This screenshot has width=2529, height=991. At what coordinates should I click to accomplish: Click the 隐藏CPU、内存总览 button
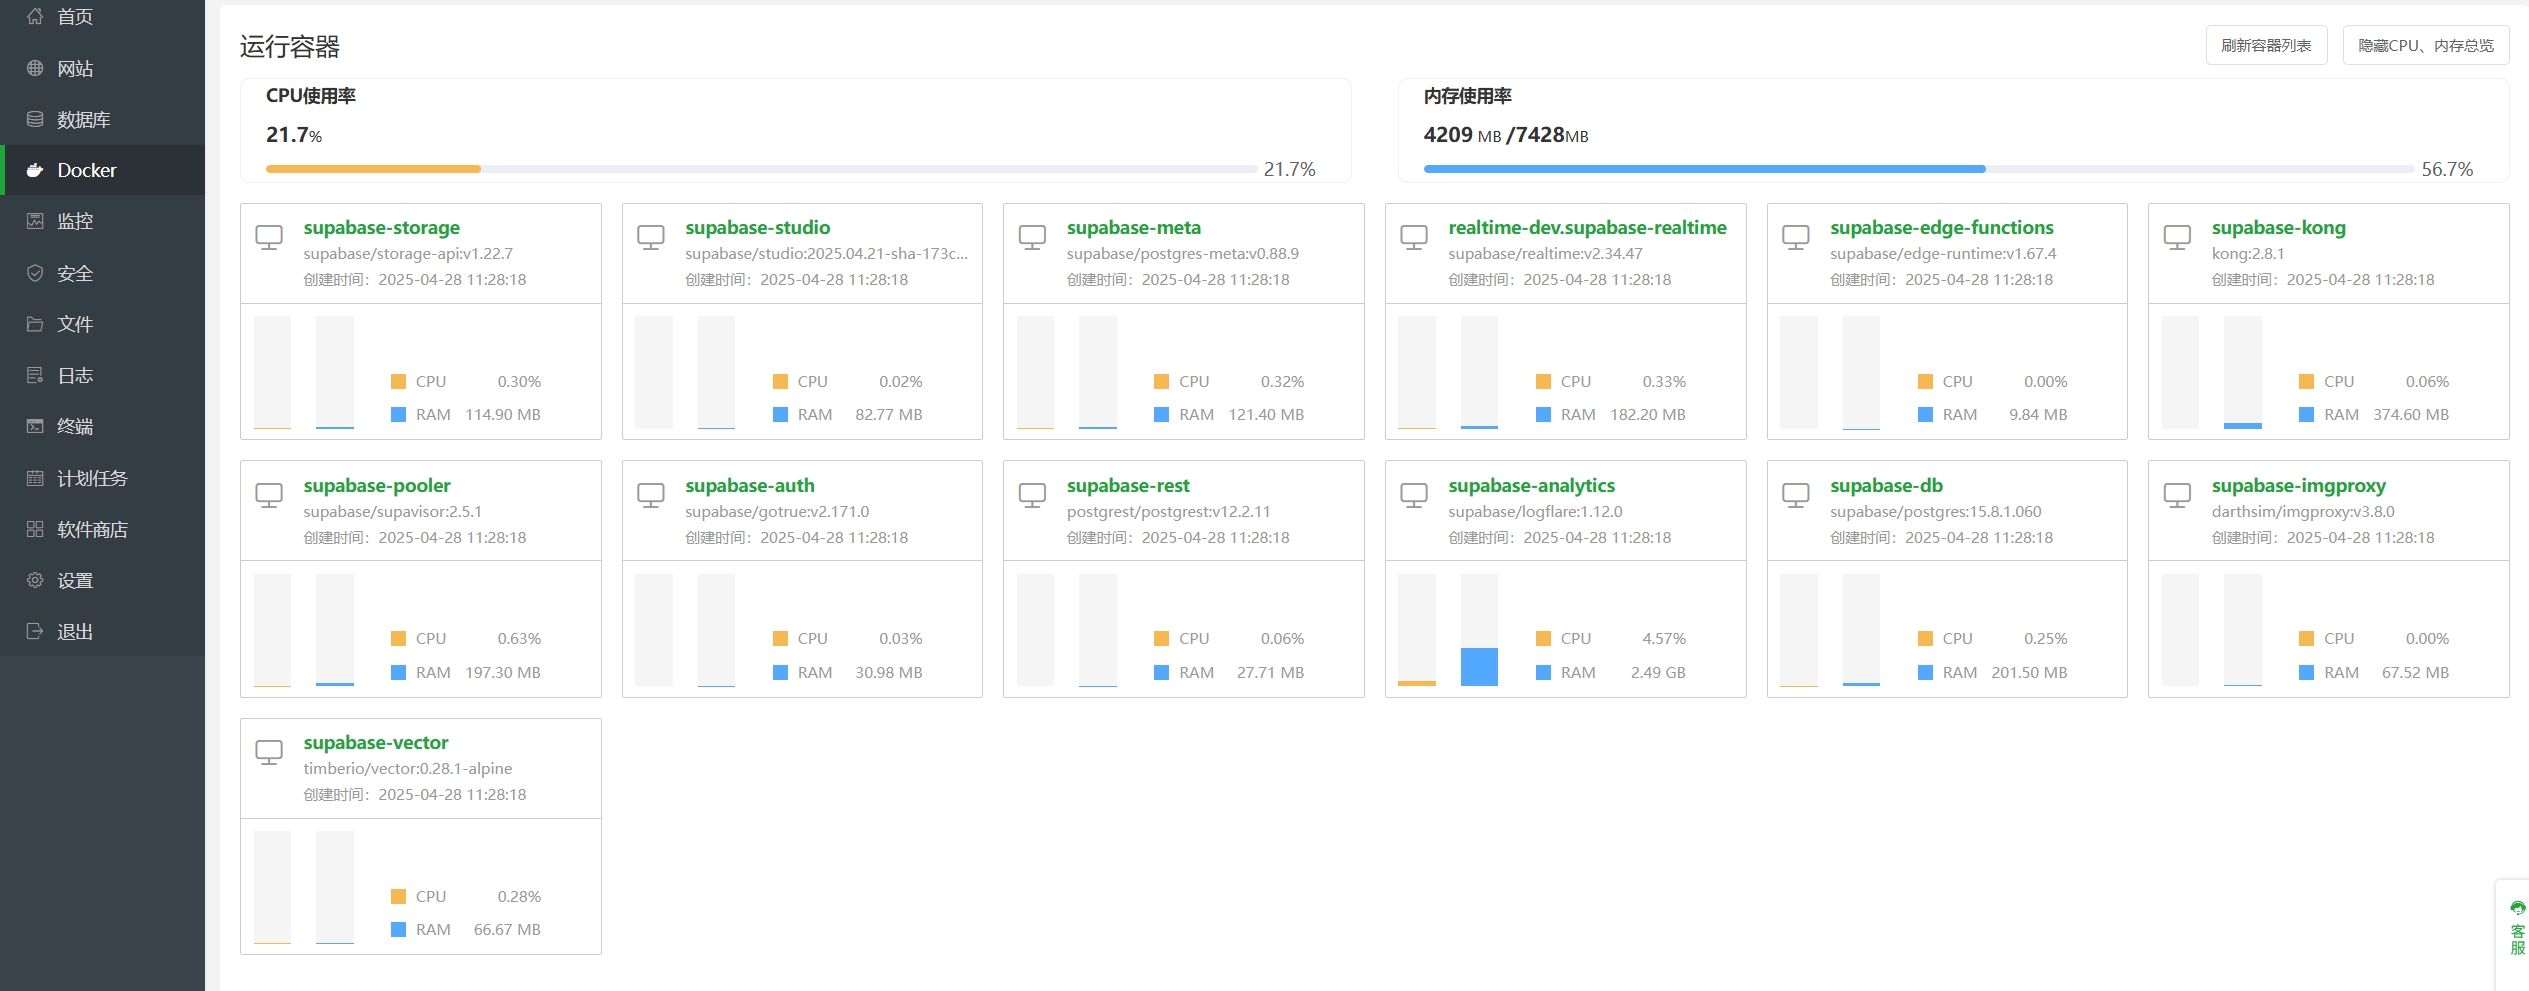(2425, 45)
